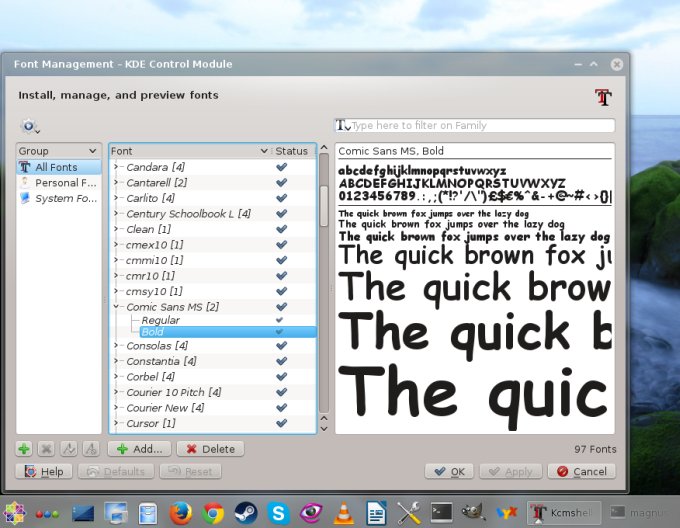Viewport: 680px width, 528px height.
Task: Toggle status checkmark for Comic Sans Regular
Action: (280, 320)
